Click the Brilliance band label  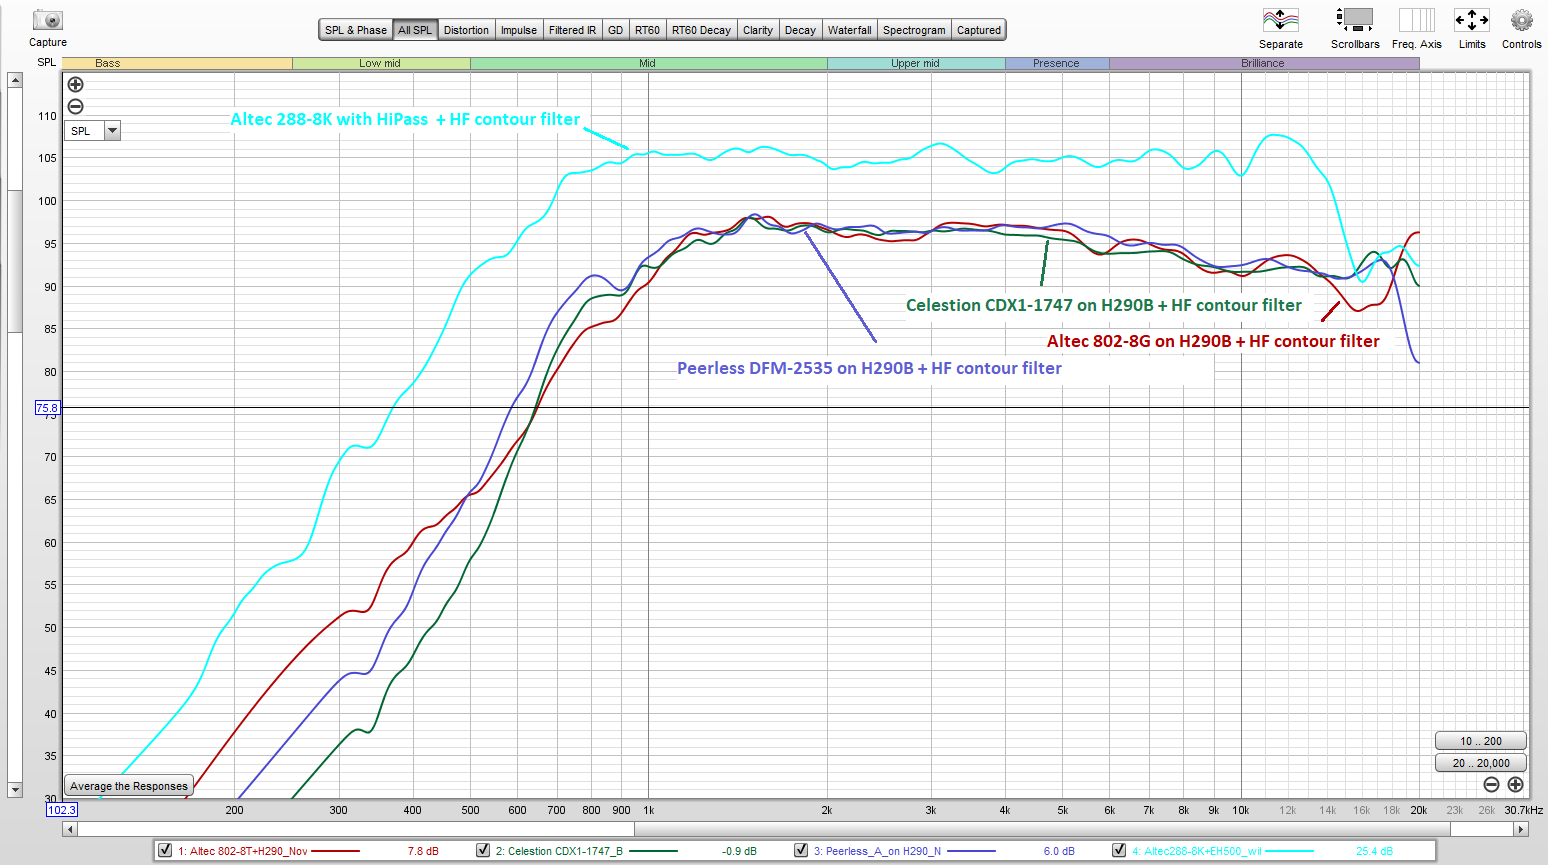click(x=1263, y=63)
